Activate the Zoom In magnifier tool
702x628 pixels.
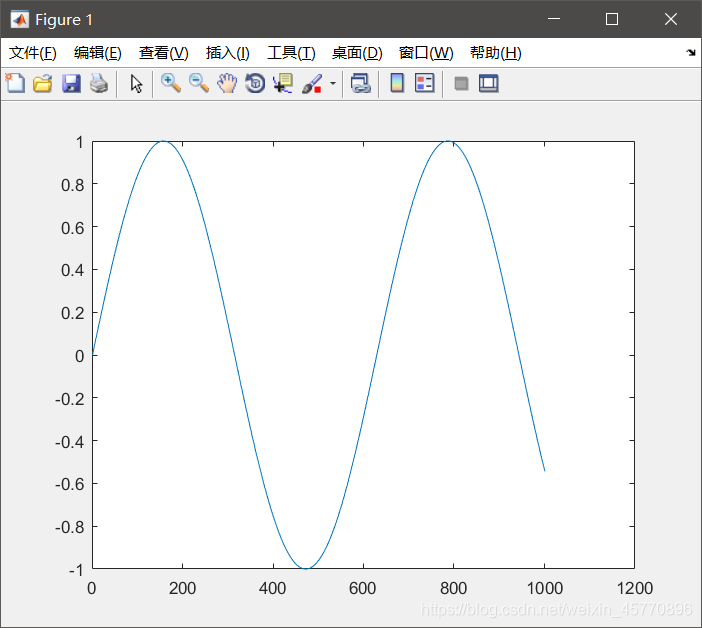click(x=171, y=84)
